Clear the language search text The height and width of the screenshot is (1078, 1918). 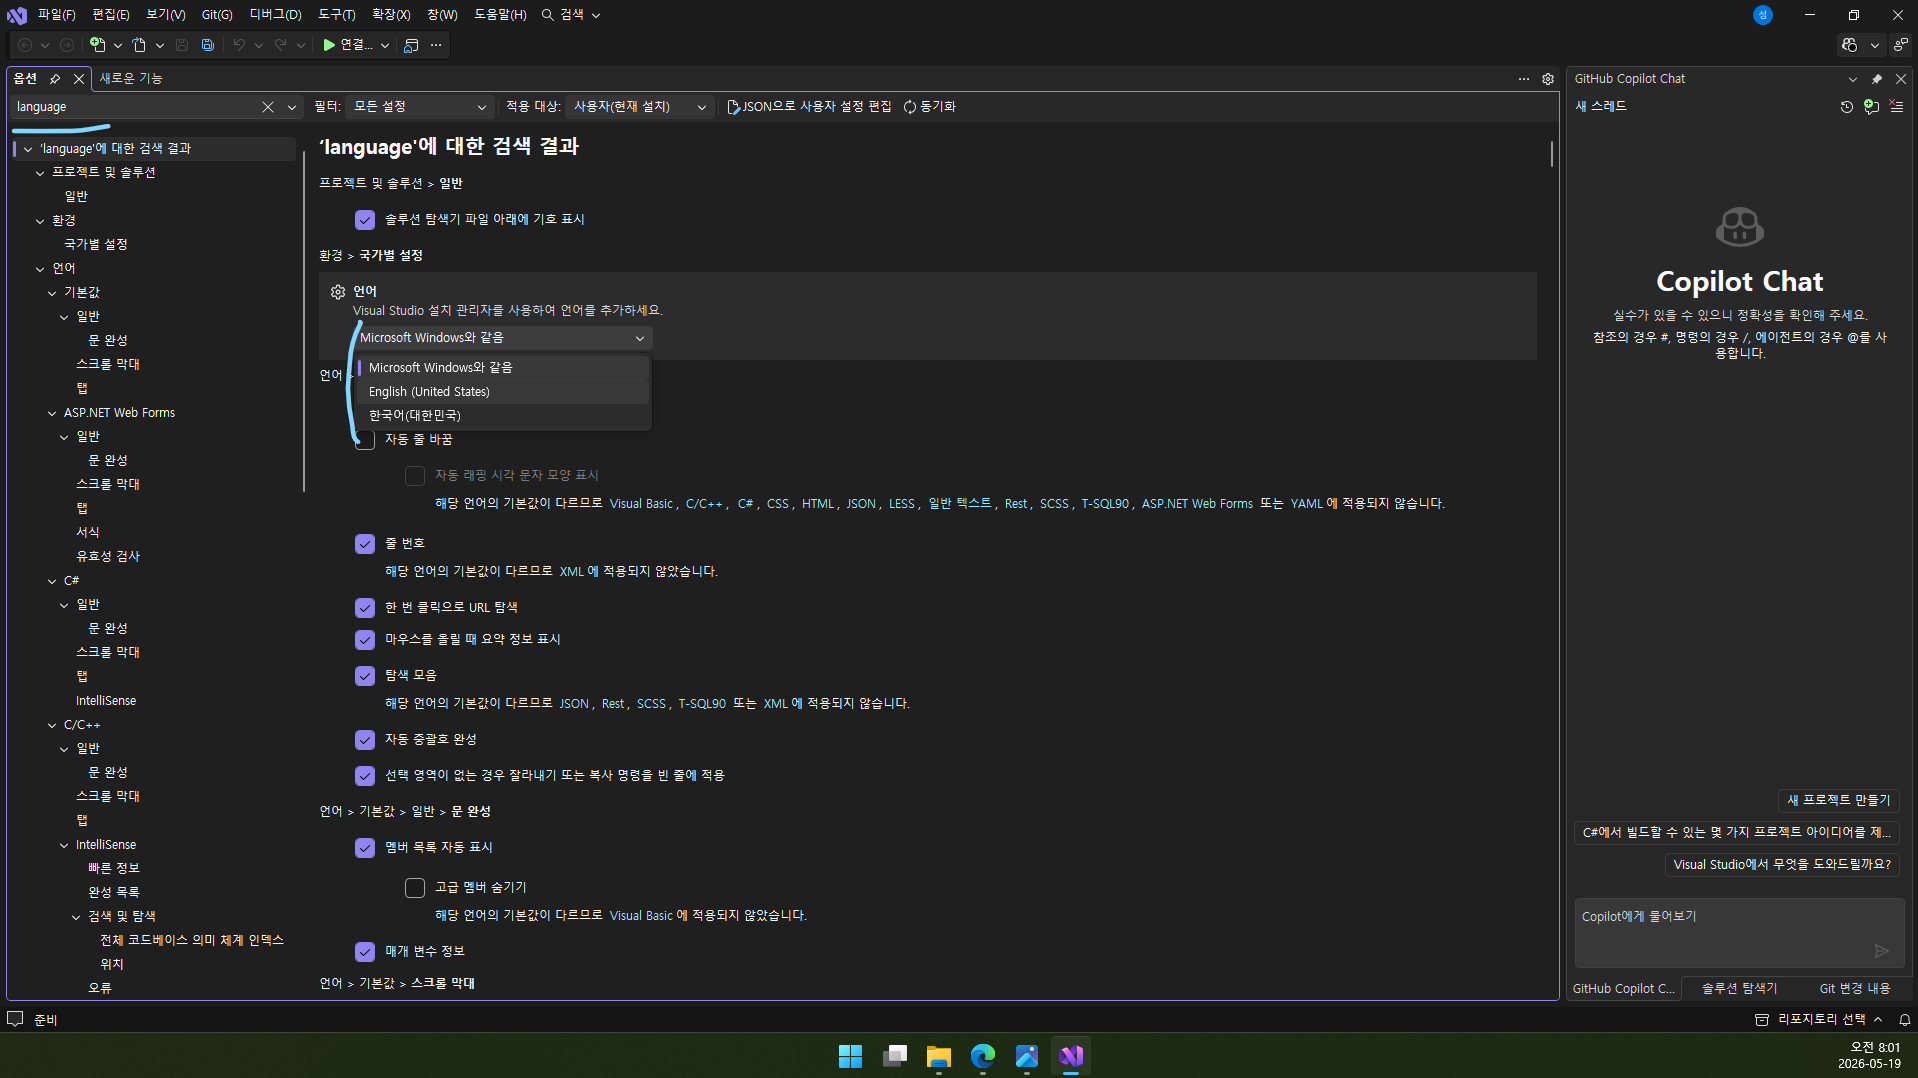[x=268, y=107]
